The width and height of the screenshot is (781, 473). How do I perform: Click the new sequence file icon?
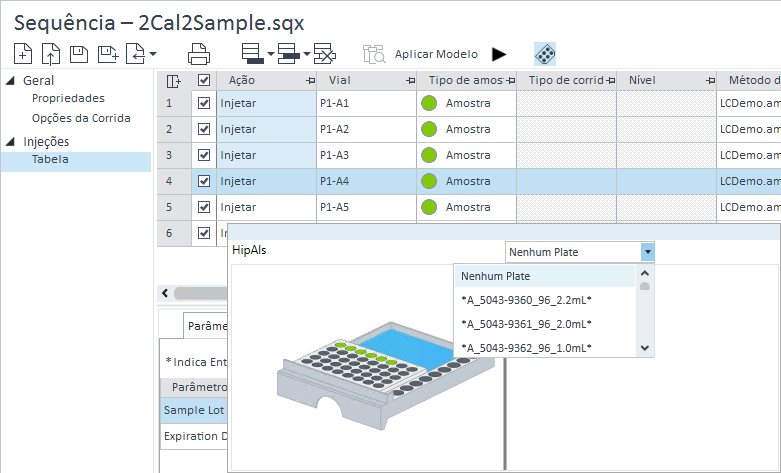tap(23, 54)
